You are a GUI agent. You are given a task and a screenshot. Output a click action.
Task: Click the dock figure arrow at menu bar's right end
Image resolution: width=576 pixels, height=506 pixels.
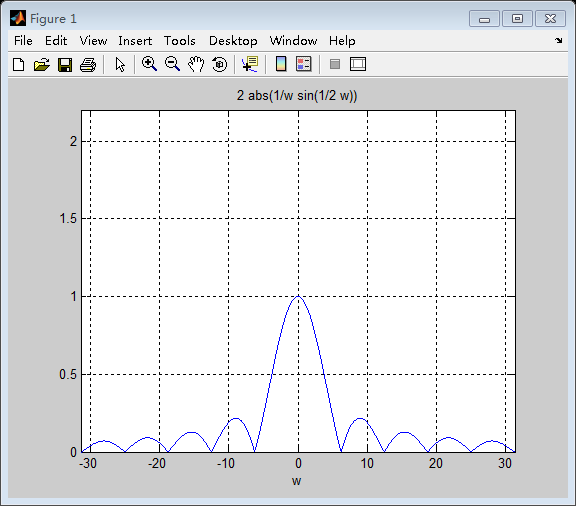click(558, 40)
